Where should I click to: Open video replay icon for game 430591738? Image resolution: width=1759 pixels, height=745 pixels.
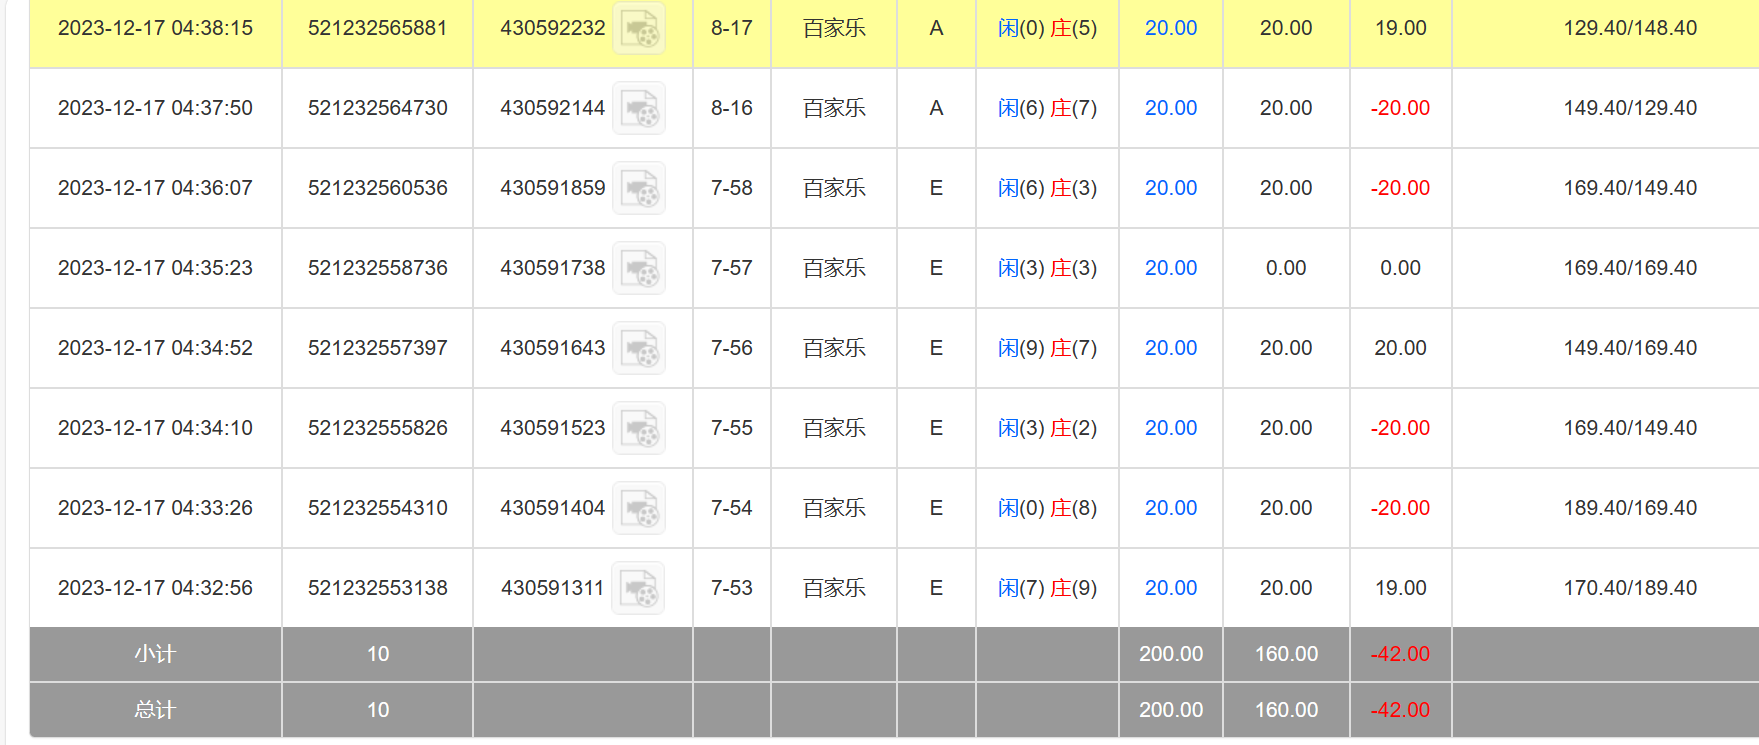pos(638,268)
